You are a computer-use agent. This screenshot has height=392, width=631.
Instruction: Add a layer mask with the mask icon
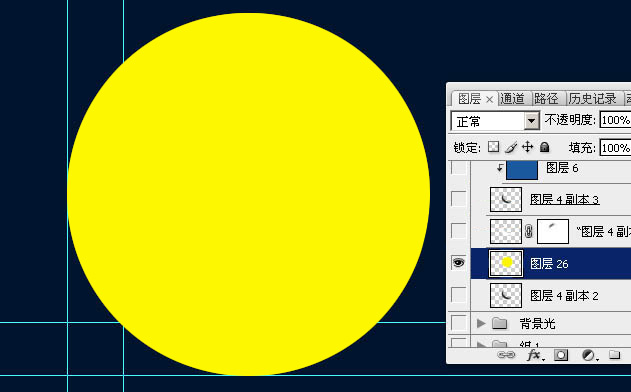tap(561, 355)
